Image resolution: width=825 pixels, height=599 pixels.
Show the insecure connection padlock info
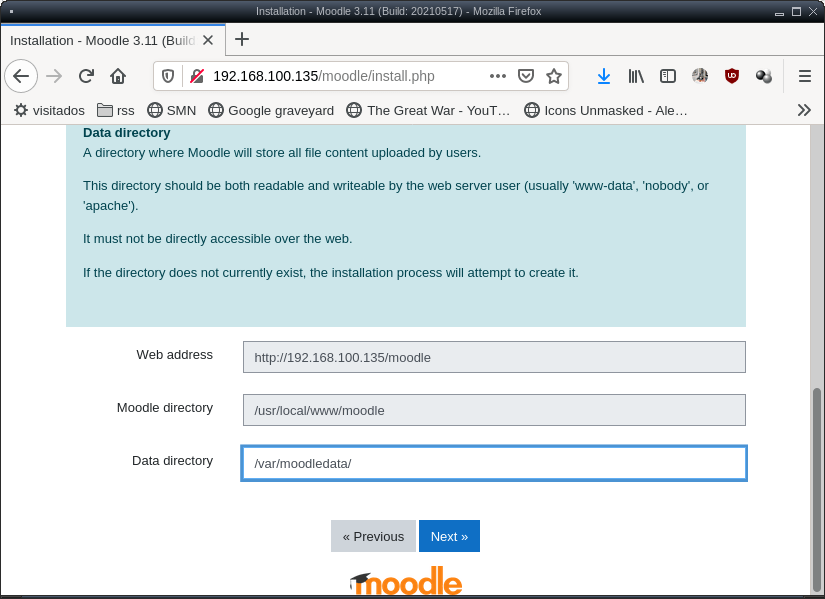[x=197, y=76]
